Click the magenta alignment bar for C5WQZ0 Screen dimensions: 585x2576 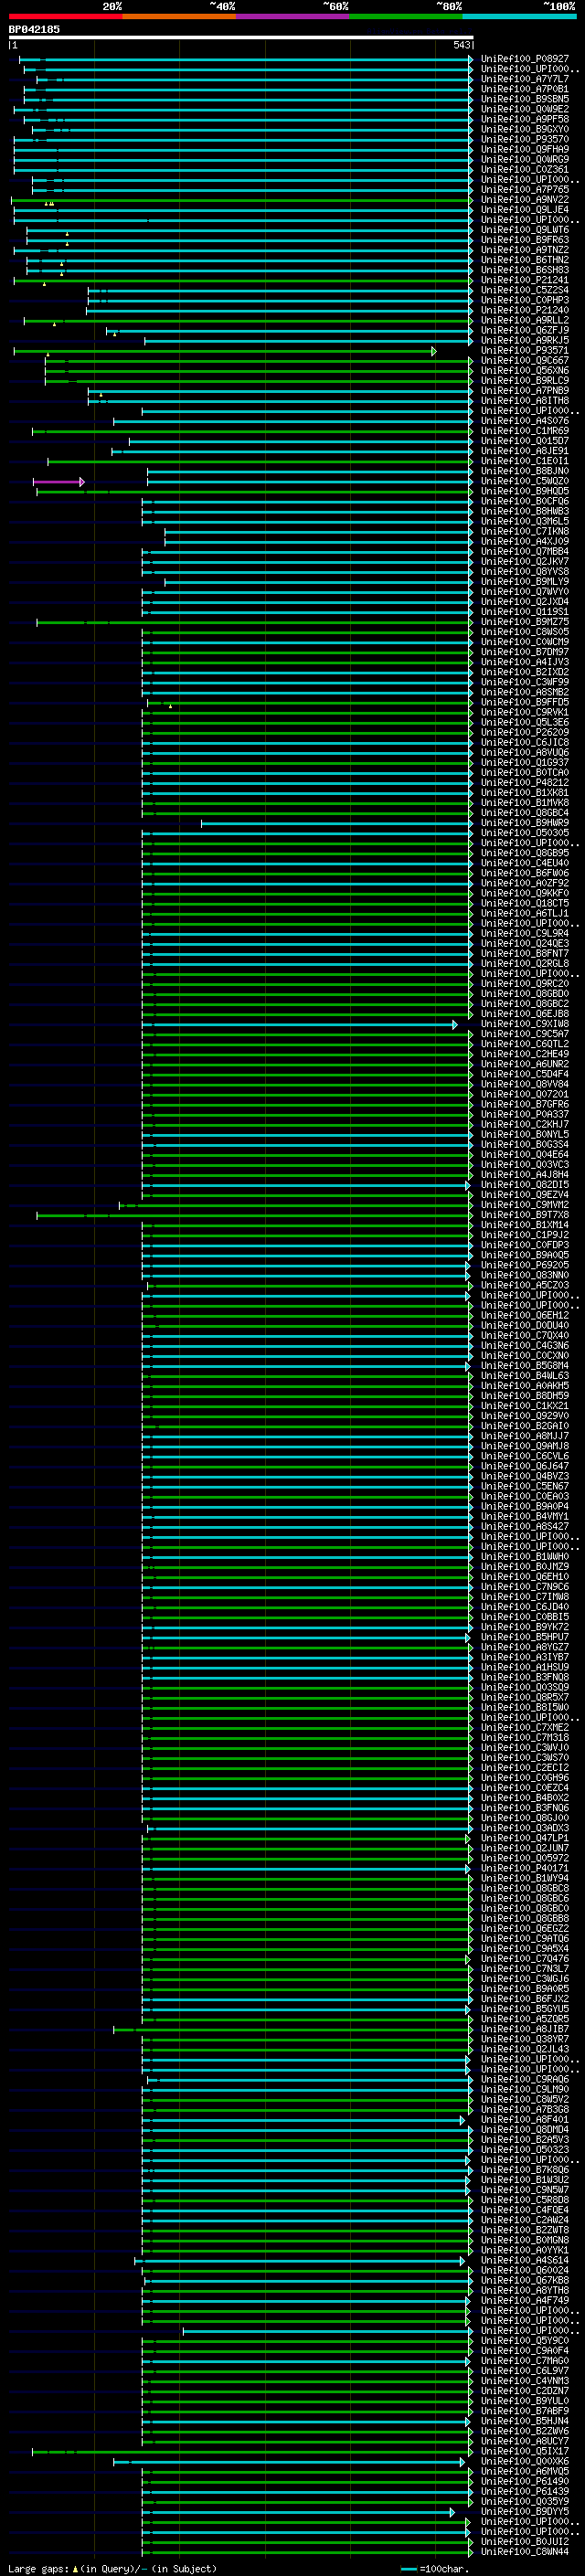[58, 482]
